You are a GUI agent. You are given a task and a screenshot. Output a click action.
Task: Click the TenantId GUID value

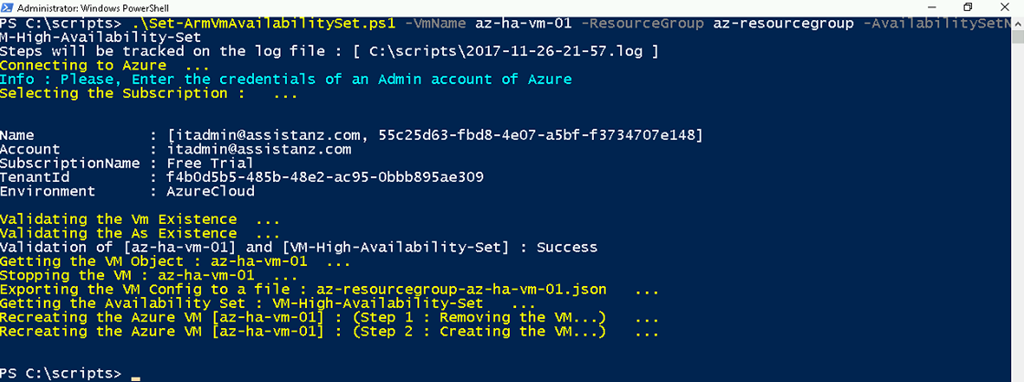coord(325,178)
